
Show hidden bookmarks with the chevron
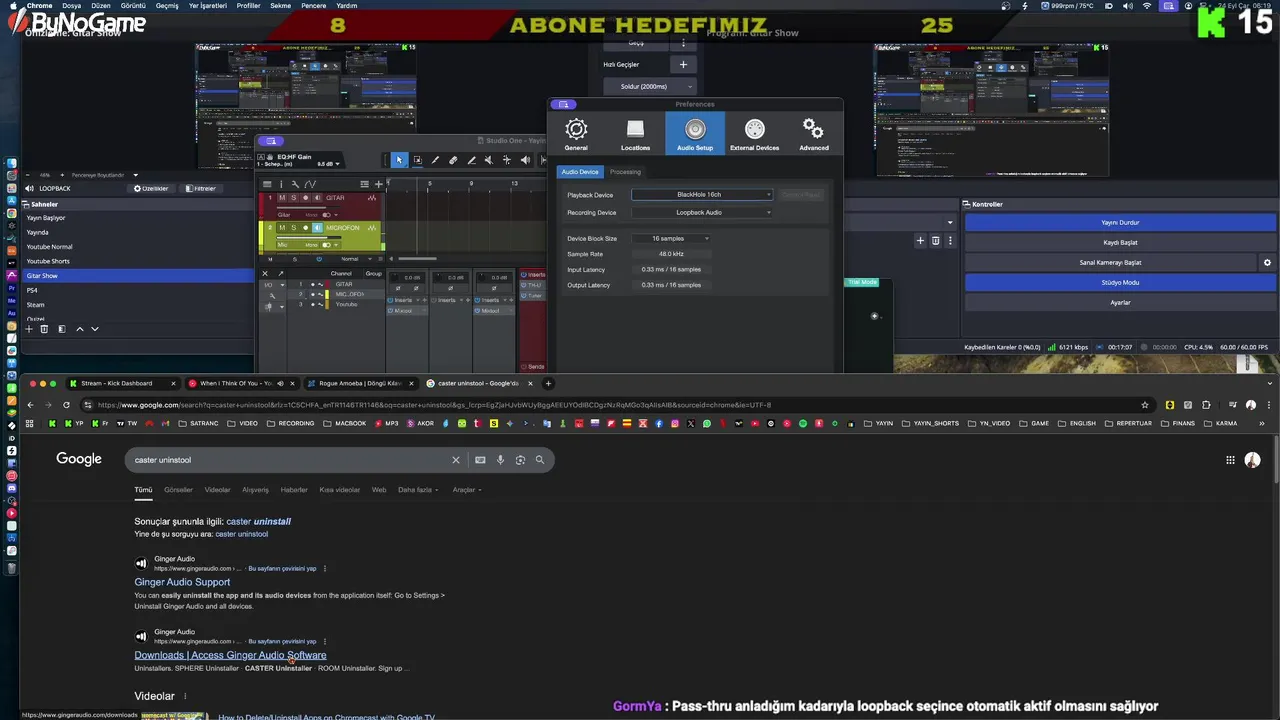click(1261, 424)
